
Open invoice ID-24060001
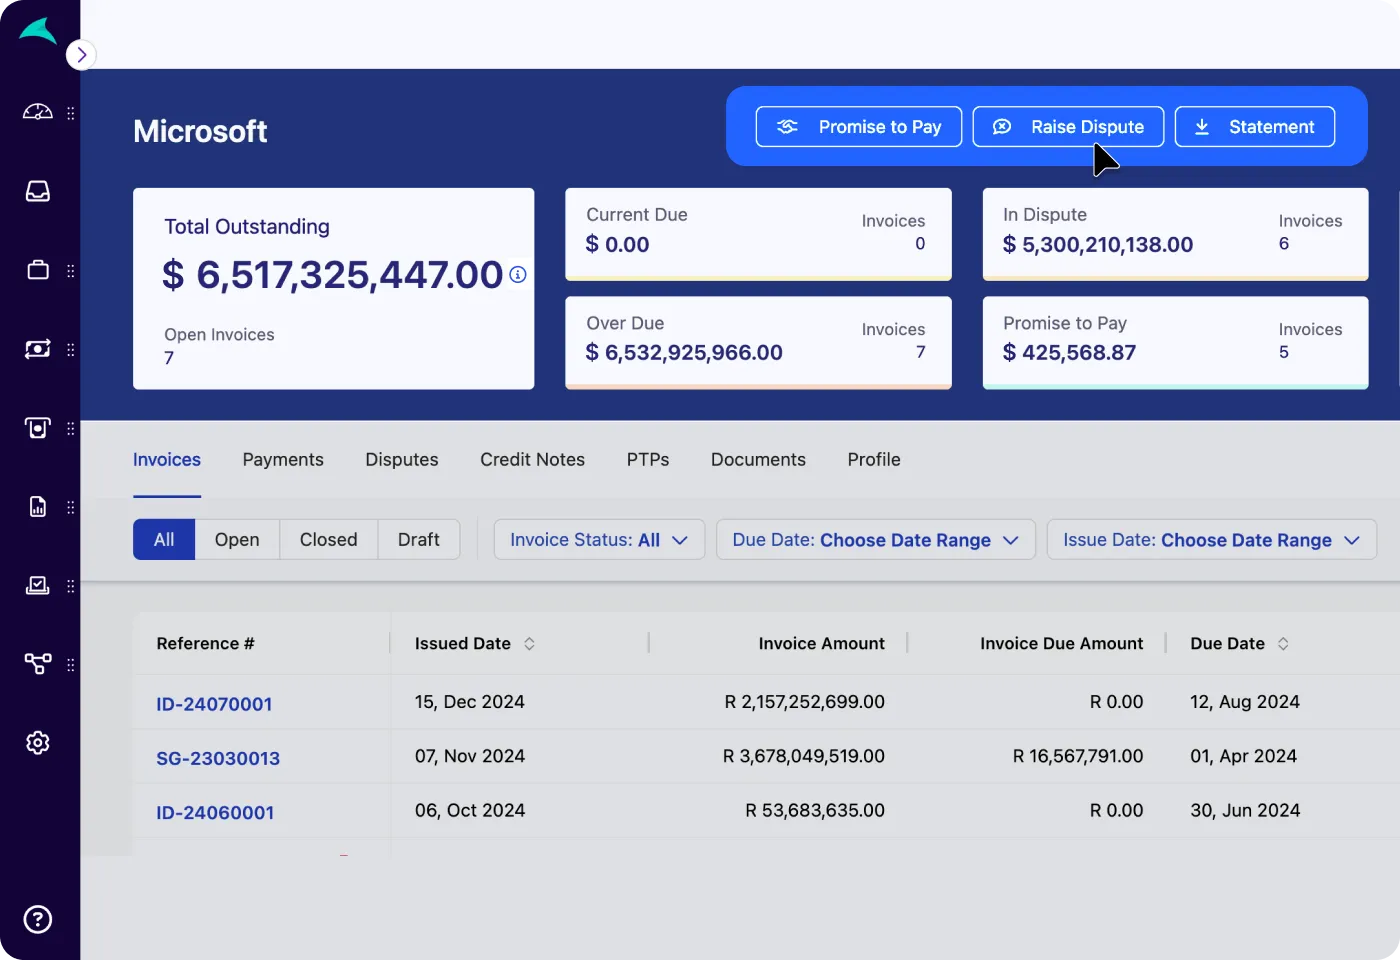(215, 812)
